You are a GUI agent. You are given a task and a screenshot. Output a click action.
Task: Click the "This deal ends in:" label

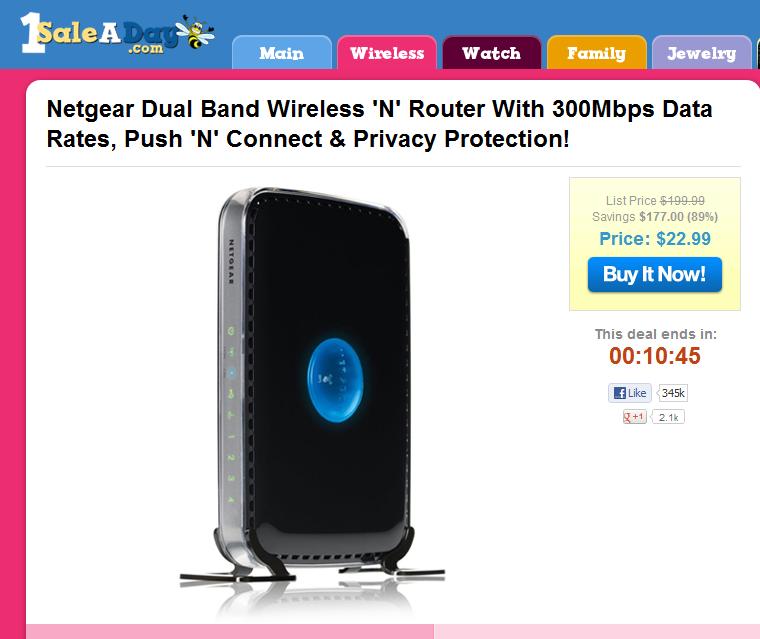655,334
